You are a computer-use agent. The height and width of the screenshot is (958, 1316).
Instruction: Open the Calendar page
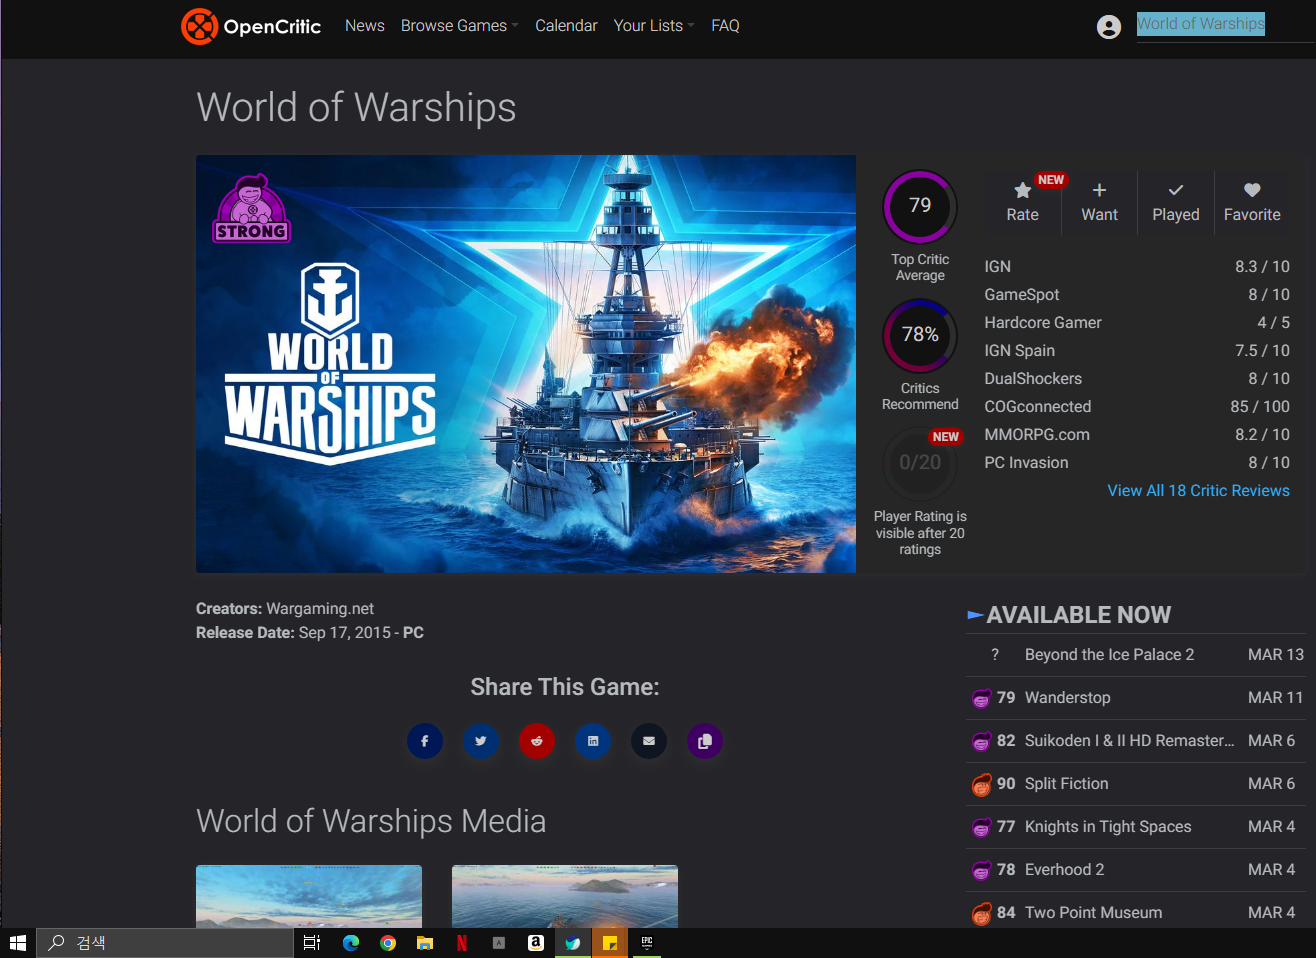[566, 26]
